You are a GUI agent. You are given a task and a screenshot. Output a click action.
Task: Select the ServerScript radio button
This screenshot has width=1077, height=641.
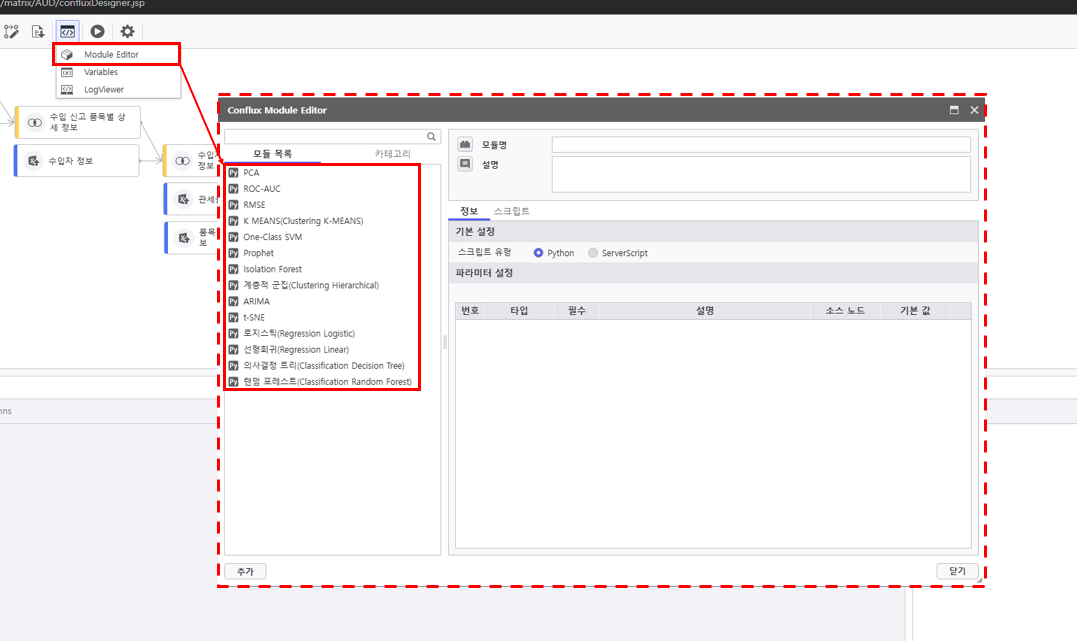coord(593,253)
